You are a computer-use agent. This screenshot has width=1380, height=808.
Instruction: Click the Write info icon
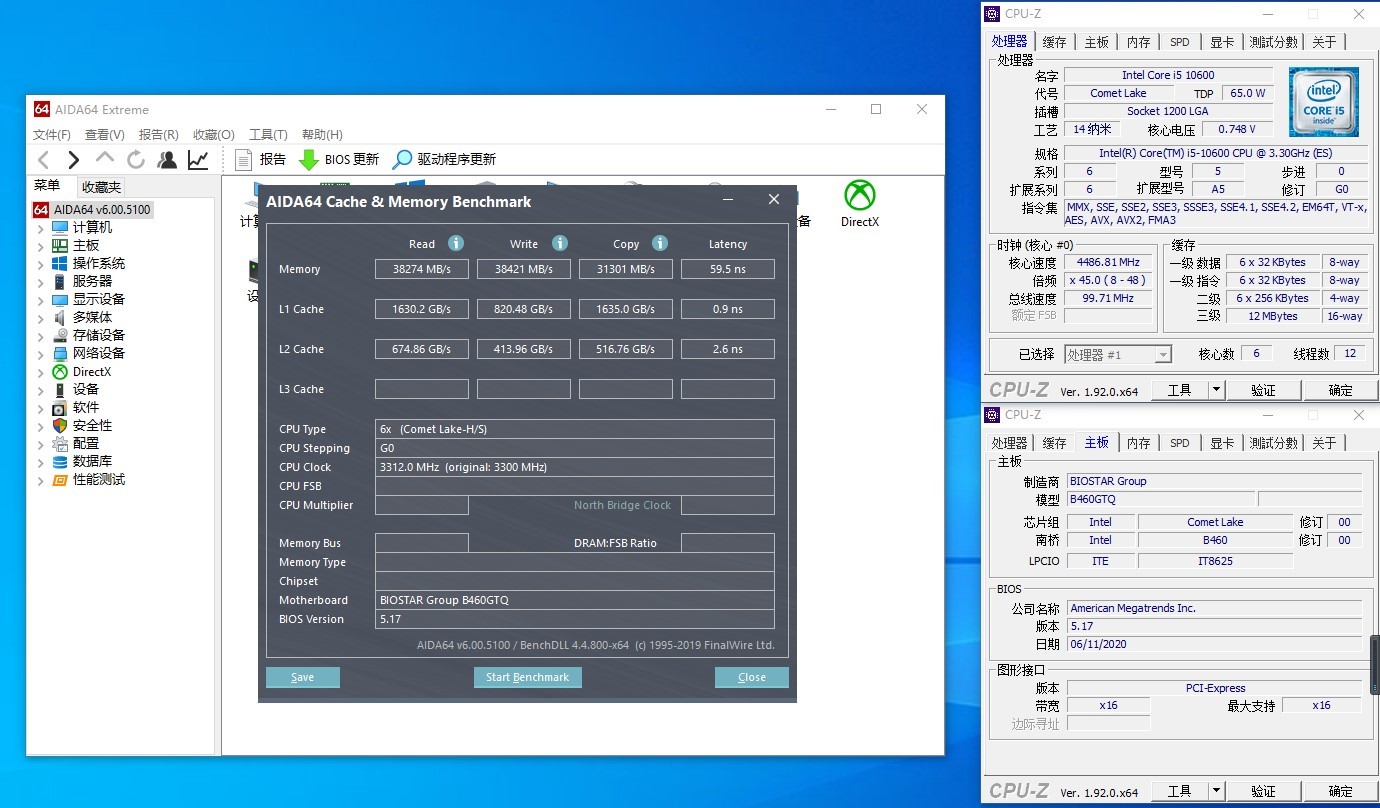(560, 243)
